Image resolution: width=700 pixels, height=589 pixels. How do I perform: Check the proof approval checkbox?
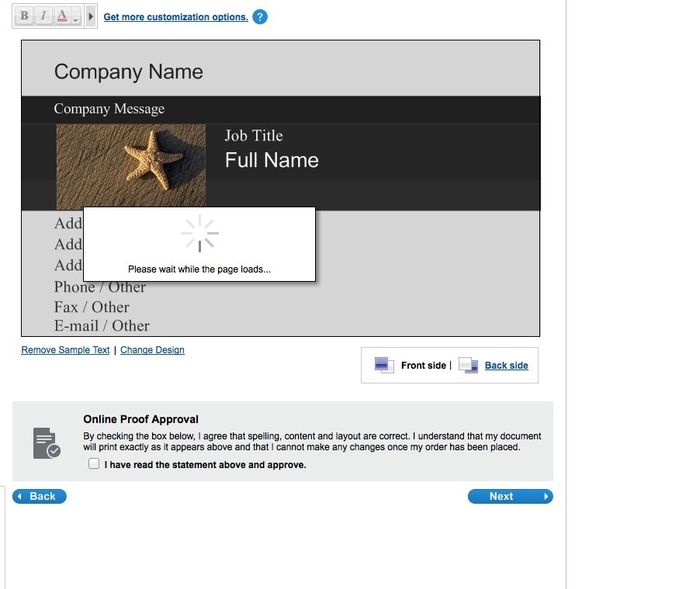(x=94, y=464)
